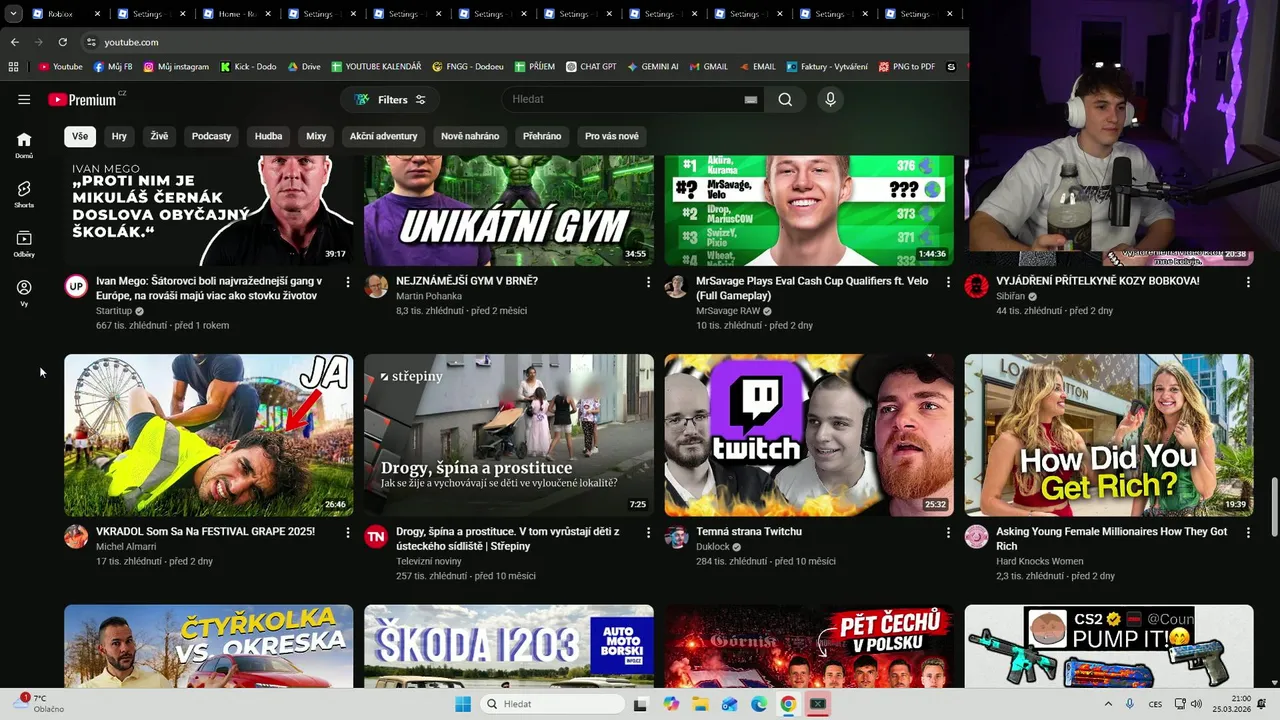Open more options for FESTIVAL GRAPE 2025 video

coord(348,533)
